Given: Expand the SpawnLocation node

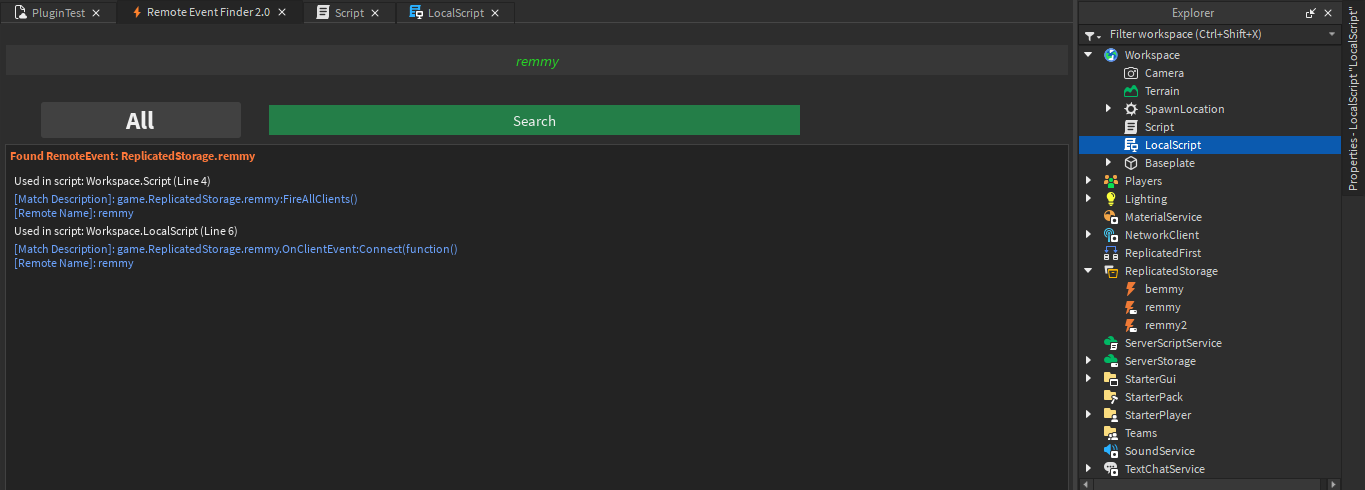Looking at the screenshot, I should (x=1108, y=109).
